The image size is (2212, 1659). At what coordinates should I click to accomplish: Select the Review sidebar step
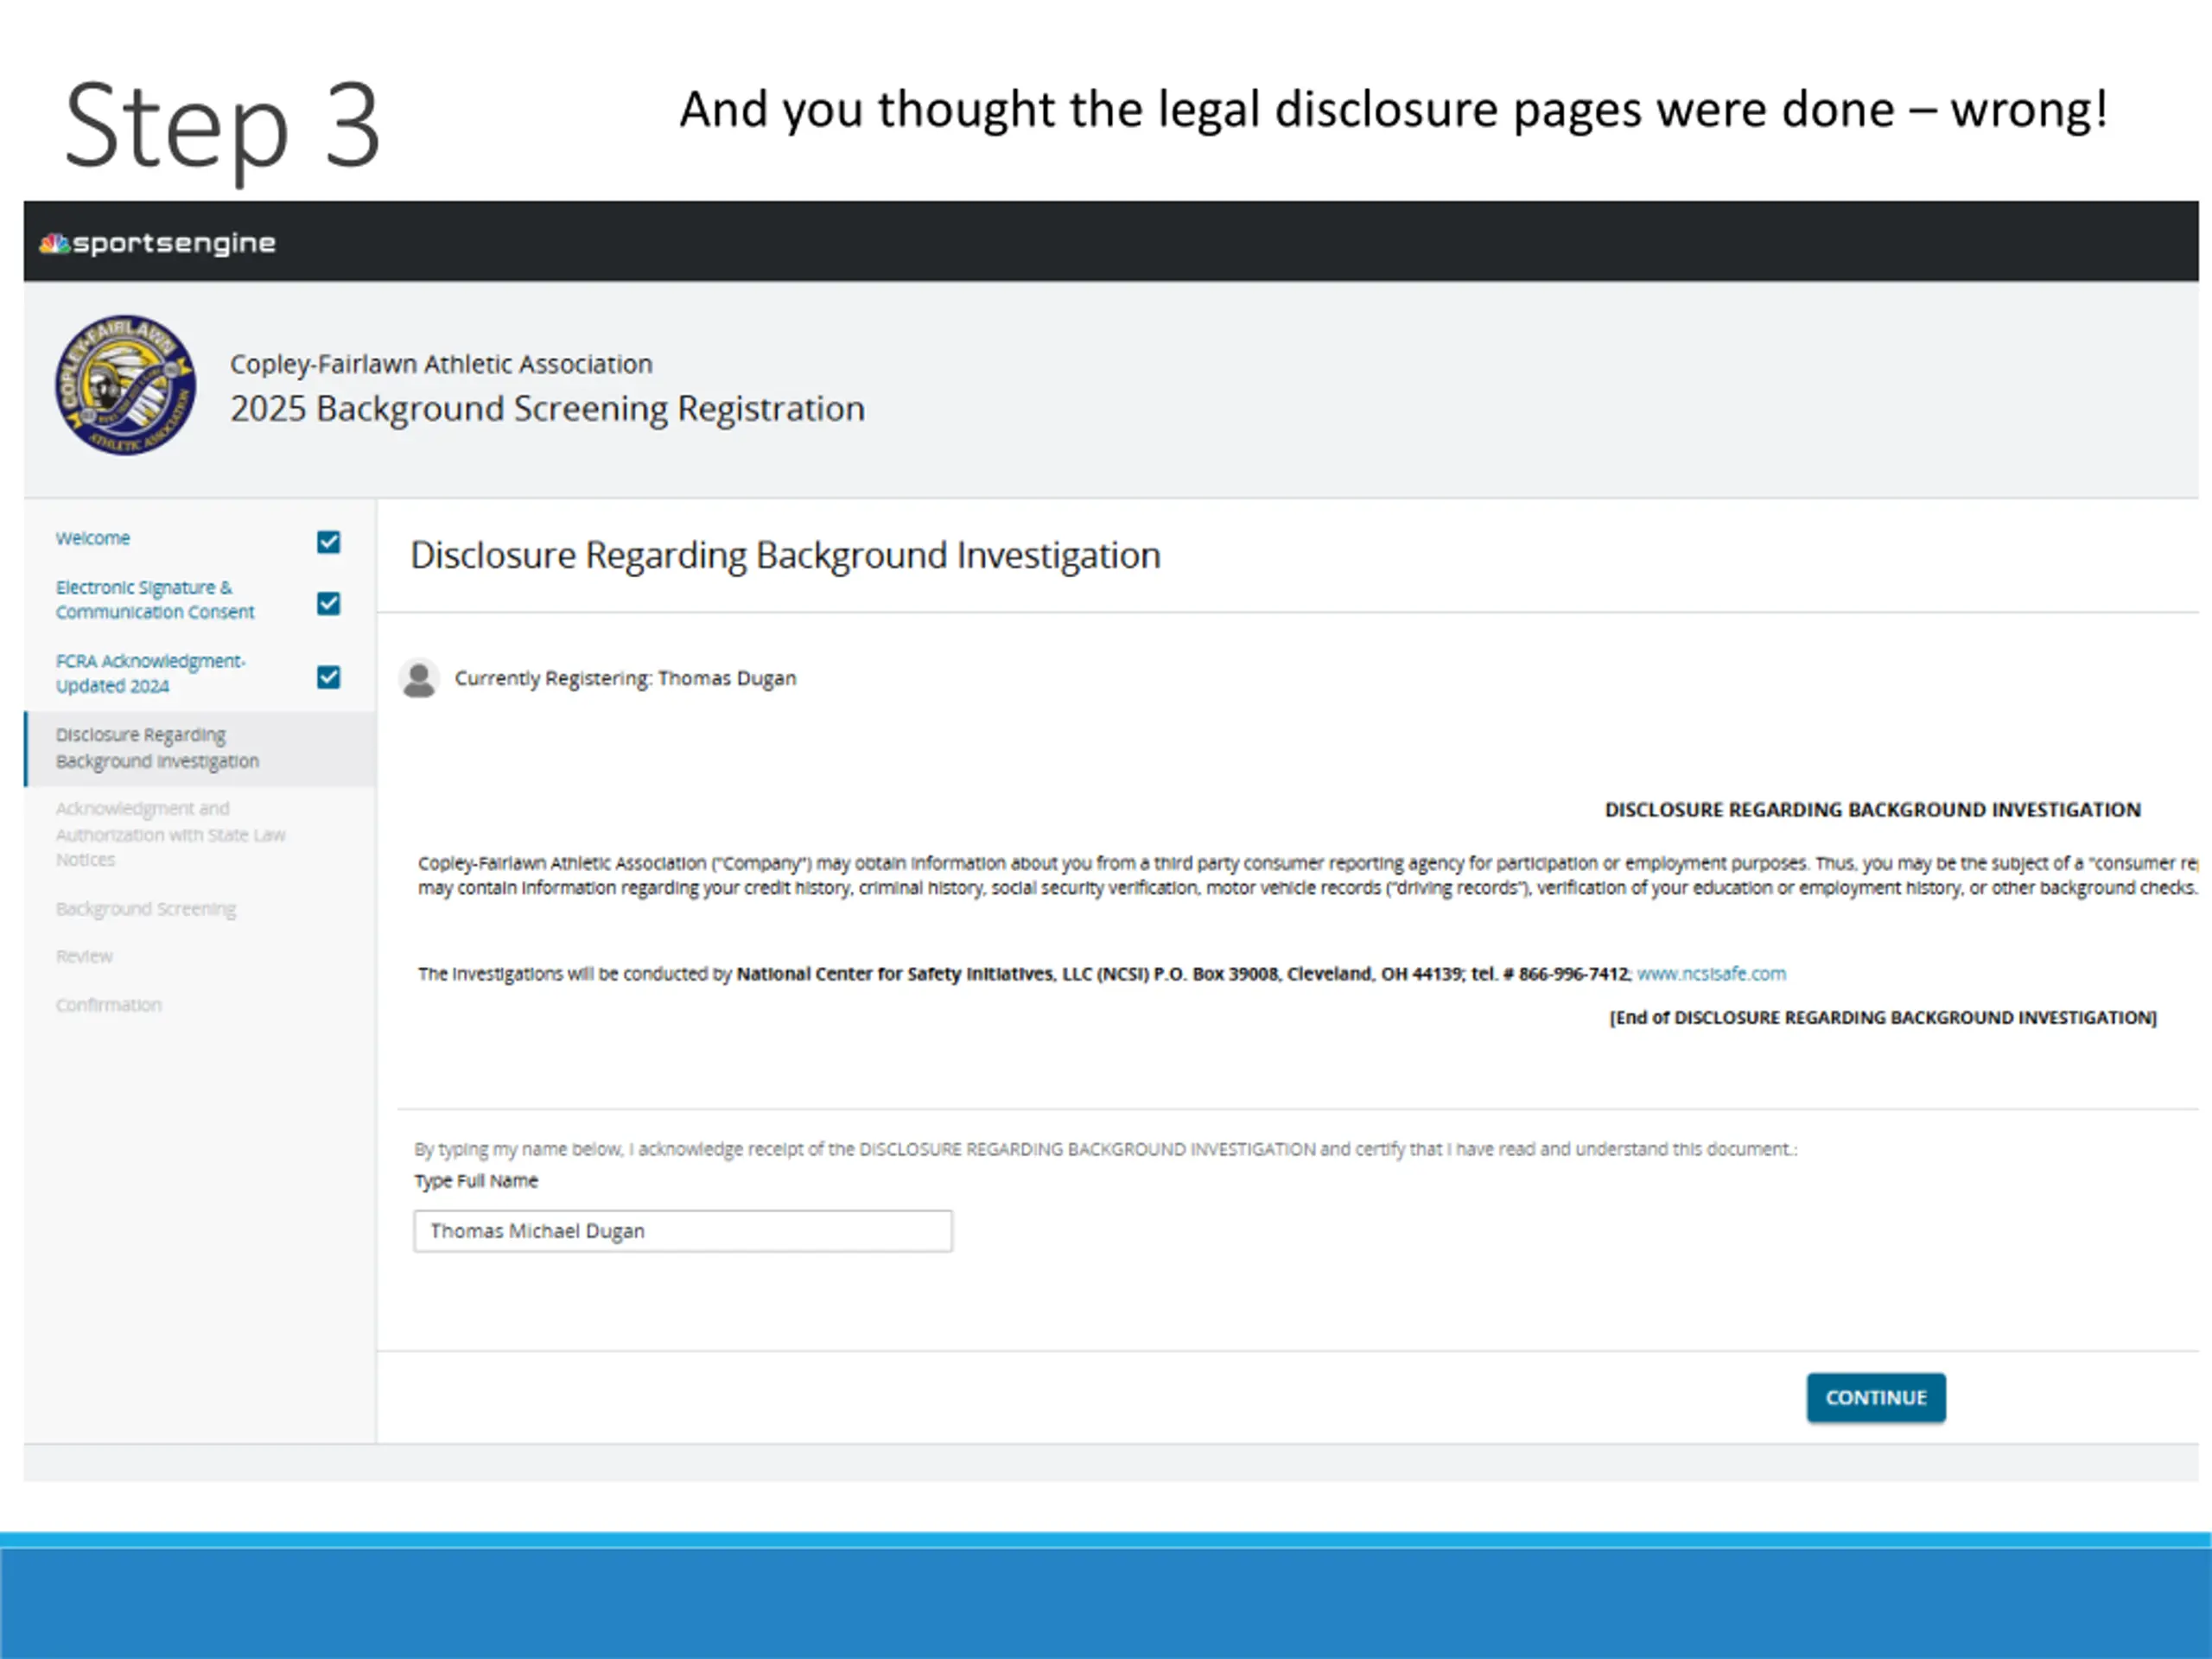[84, 956]
